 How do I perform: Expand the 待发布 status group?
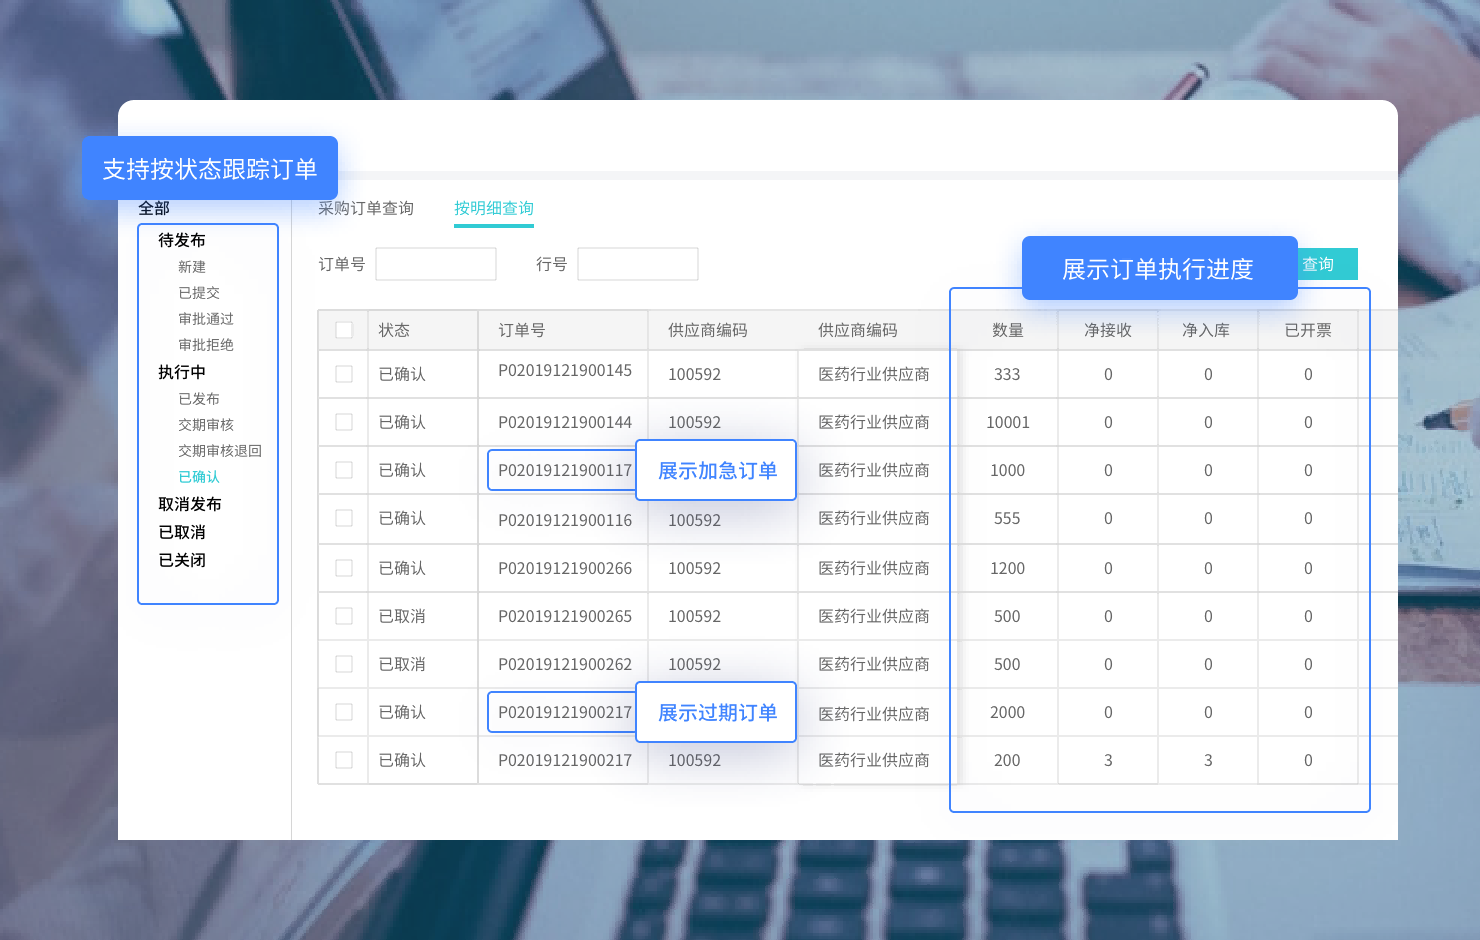pyautogui.click(x=181, y=240)
